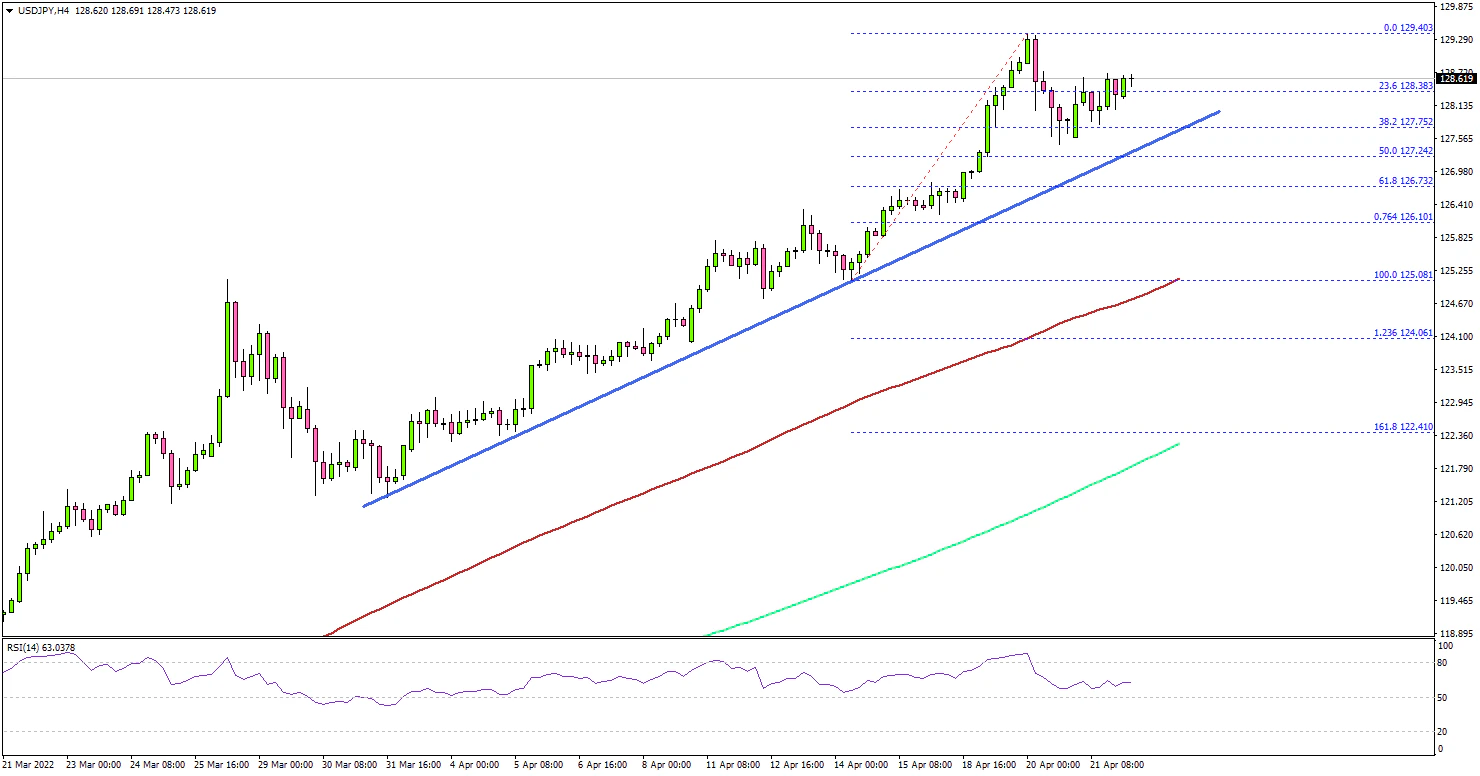The height and width of the screenshot is (776, 1480).
Task: Click the 129.875 price axis label
Action: (x=1455, y=7)
